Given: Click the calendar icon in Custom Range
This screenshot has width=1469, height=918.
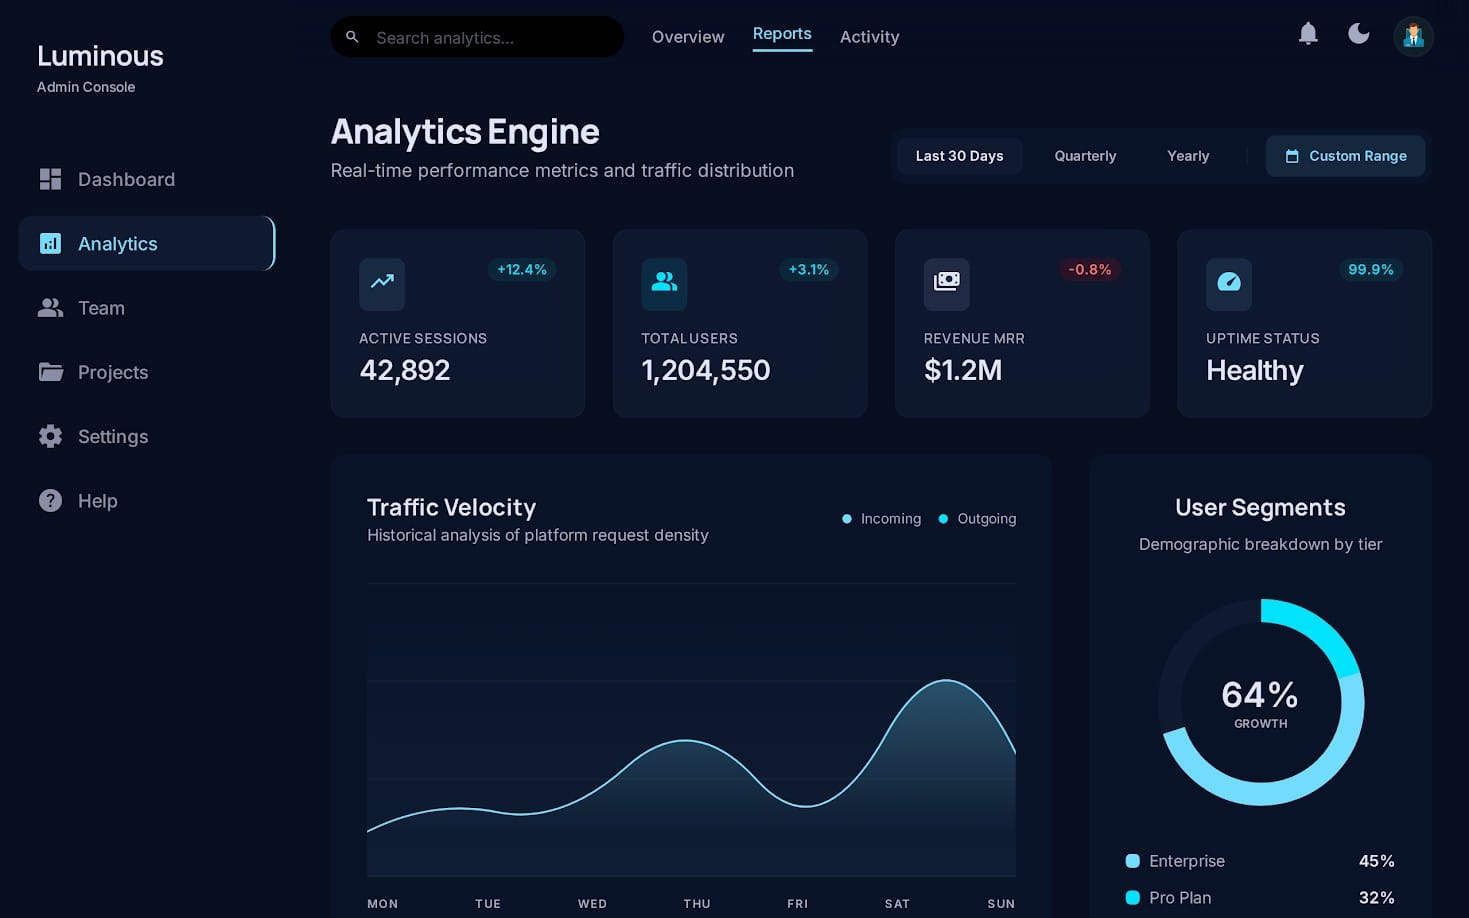Looking at the screenshot, I should [x=1292, y=156].
